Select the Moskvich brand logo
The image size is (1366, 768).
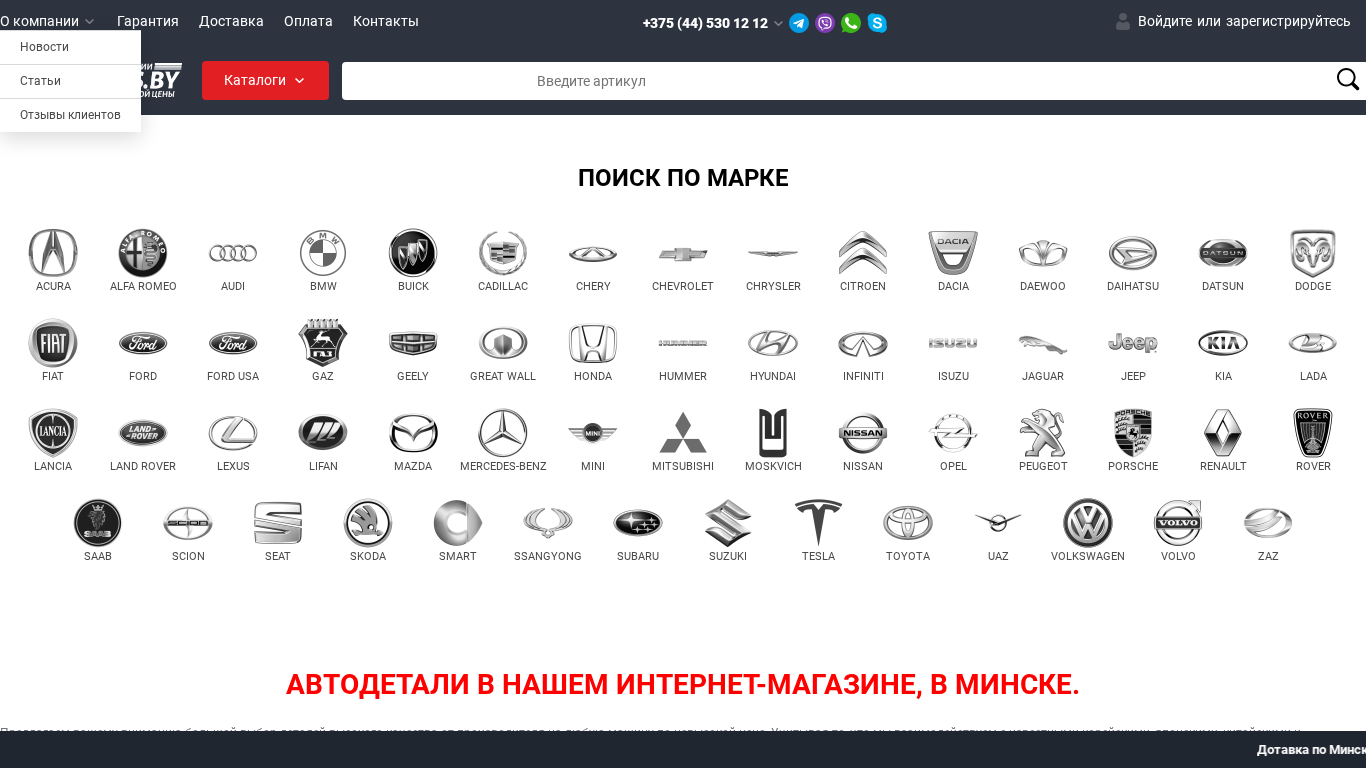point(773,433)
